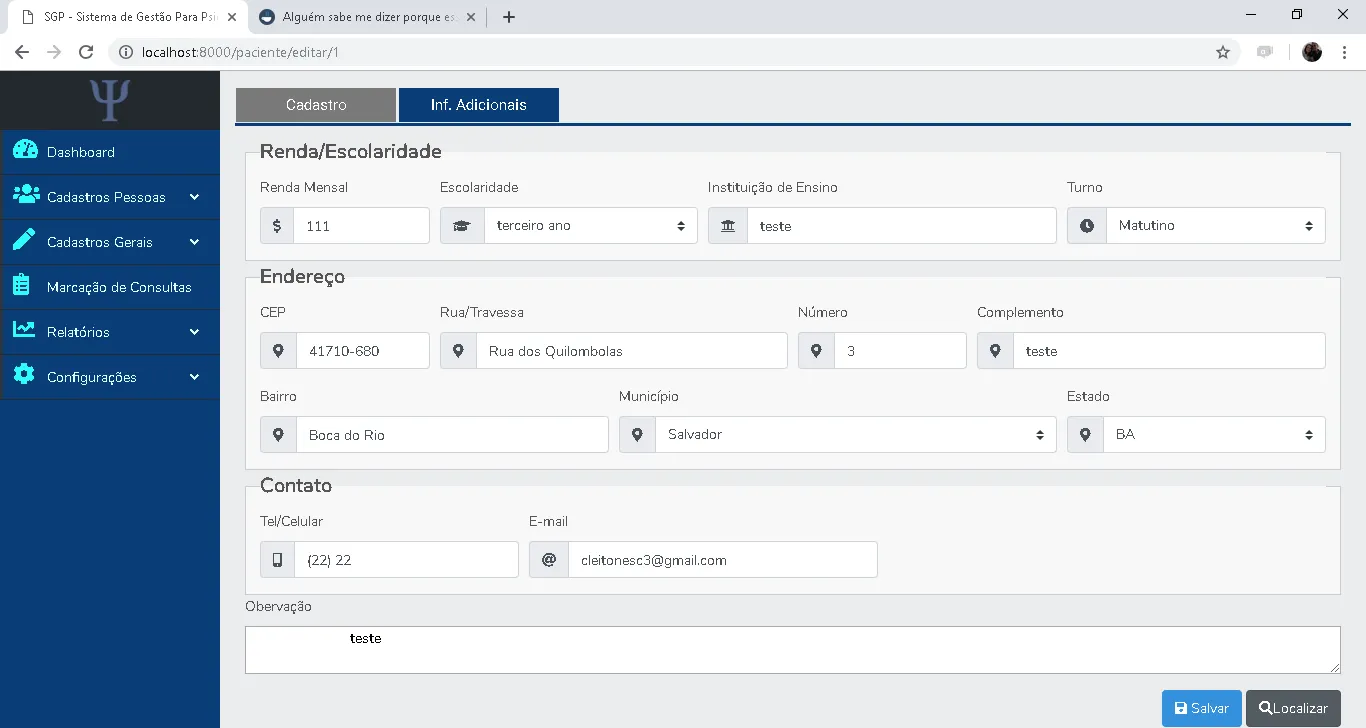The height and width of the screenshot is (728, 1366).
Task: Click the Relatórios chart icon
Action: (24, 331)
